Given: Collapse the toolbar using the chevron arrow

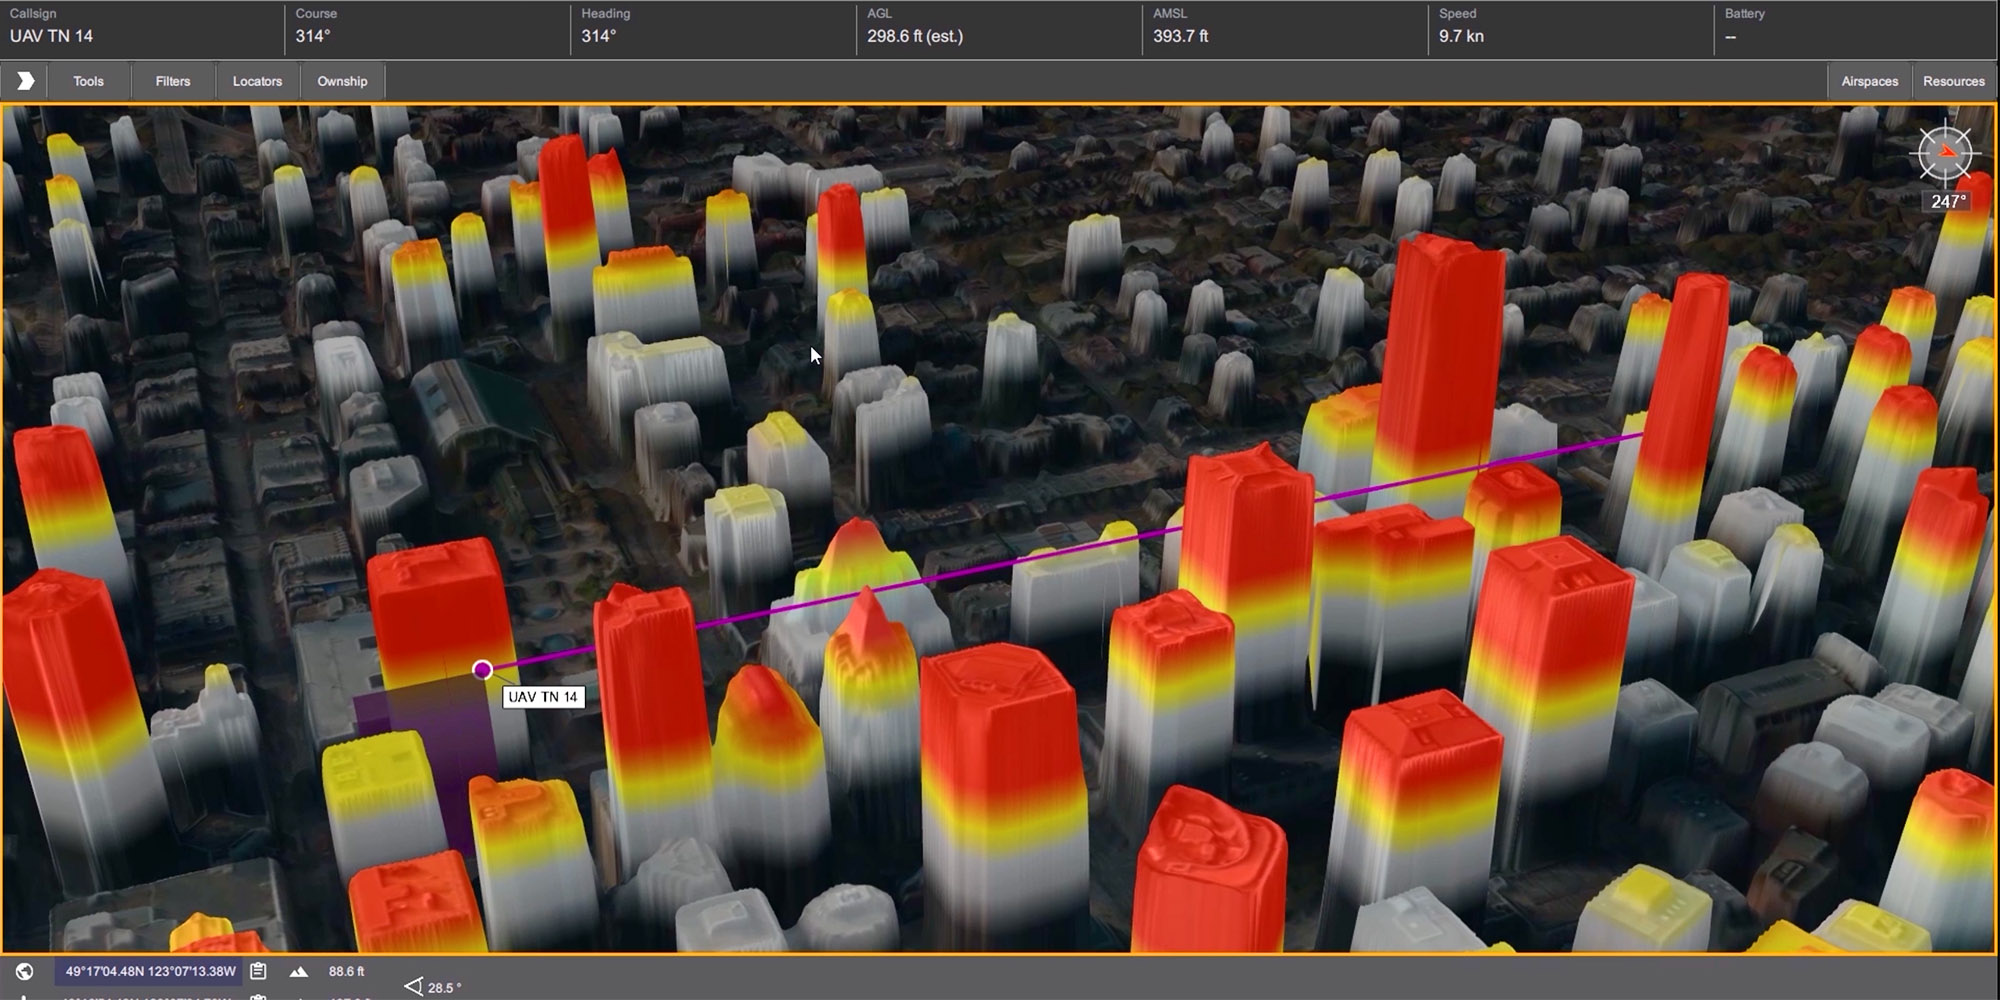Looking at the screenshot, I should point(25,81).
